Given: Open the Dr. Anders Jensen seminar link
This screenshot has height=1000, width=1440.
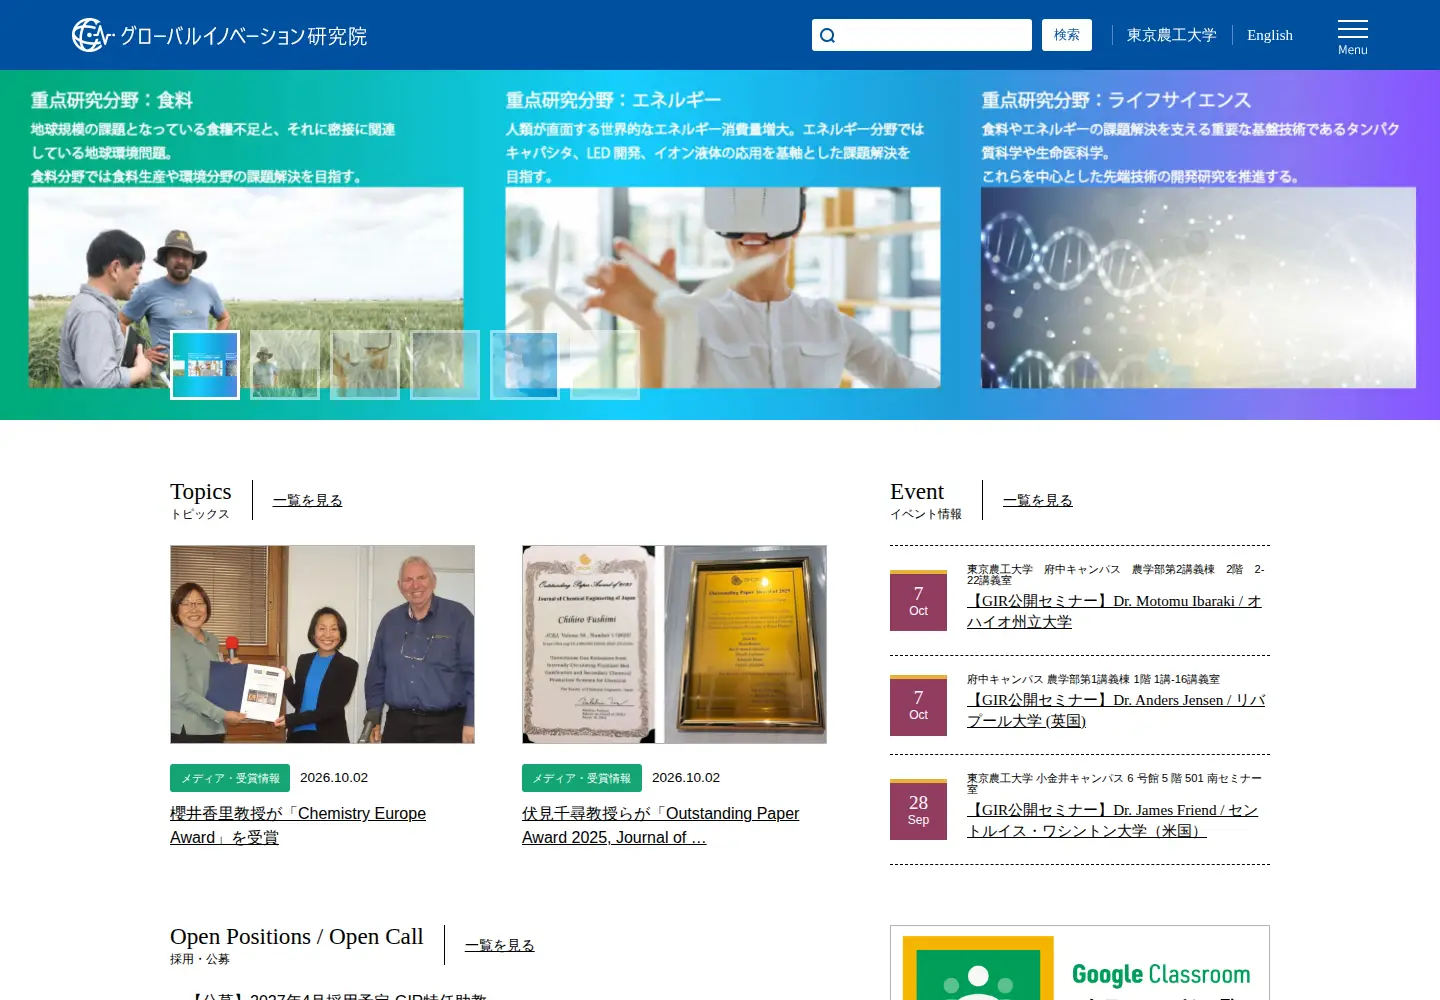Looking at the screenshot, I should tap(1116, 710).
